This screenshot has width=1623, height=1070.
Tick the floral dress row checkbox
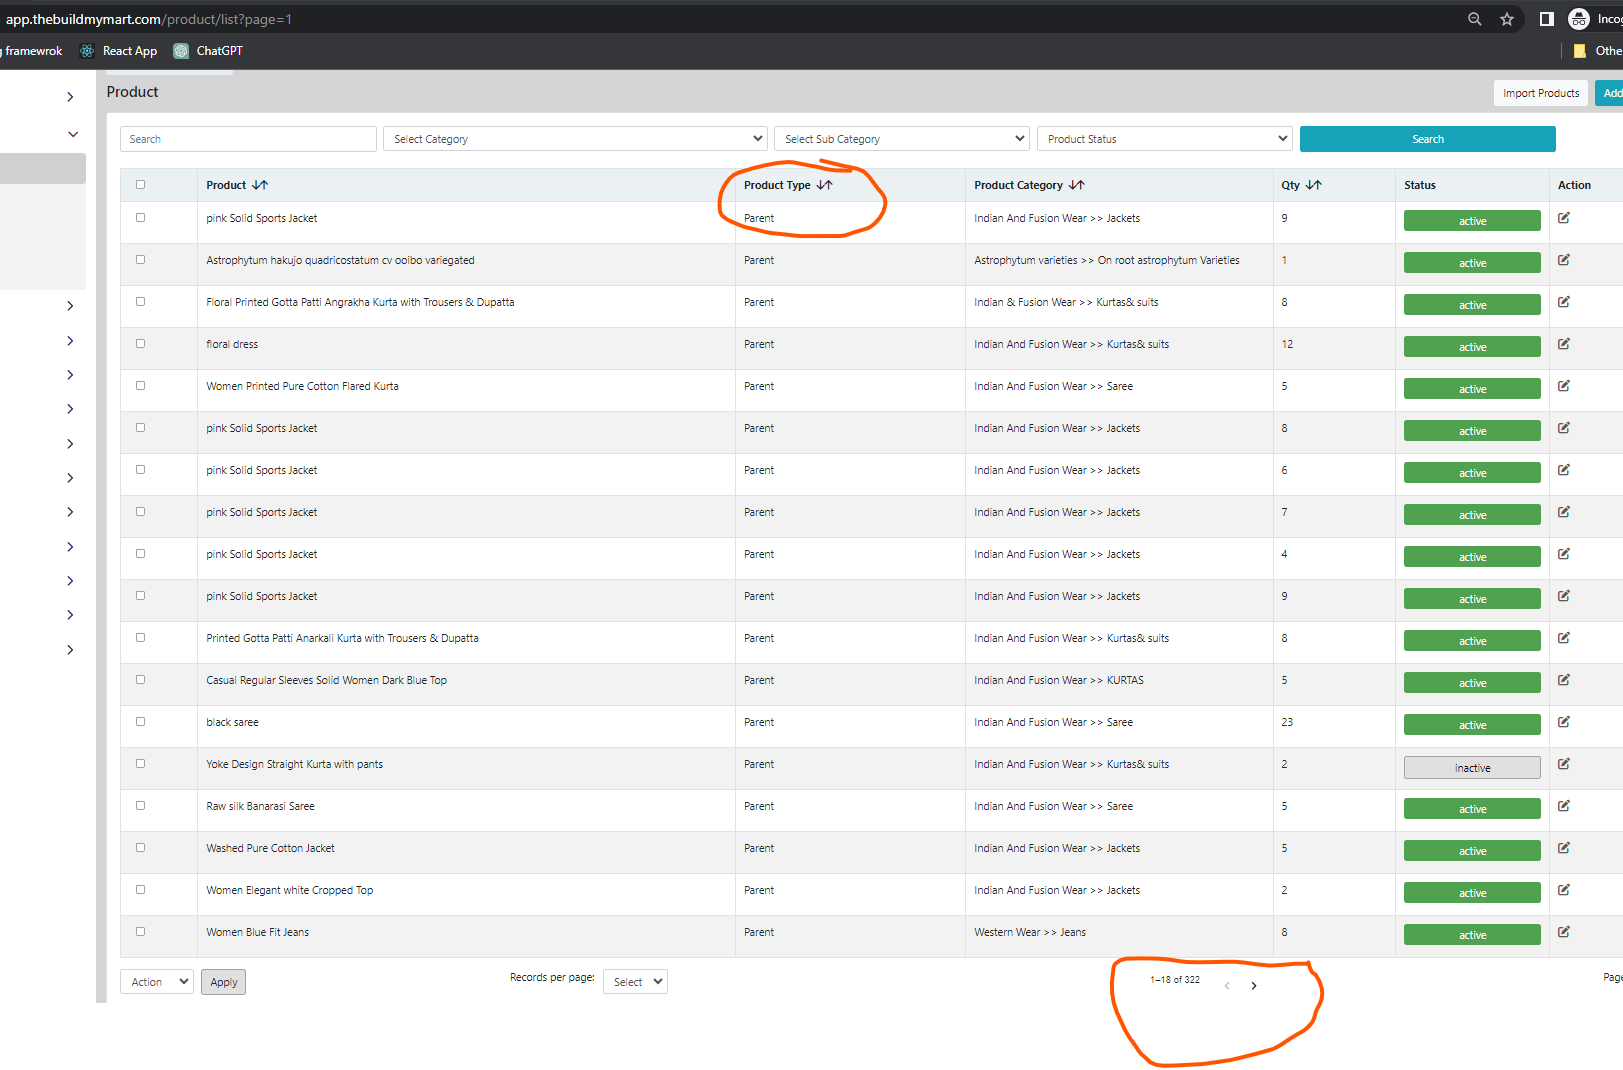(x=140, y=343)
